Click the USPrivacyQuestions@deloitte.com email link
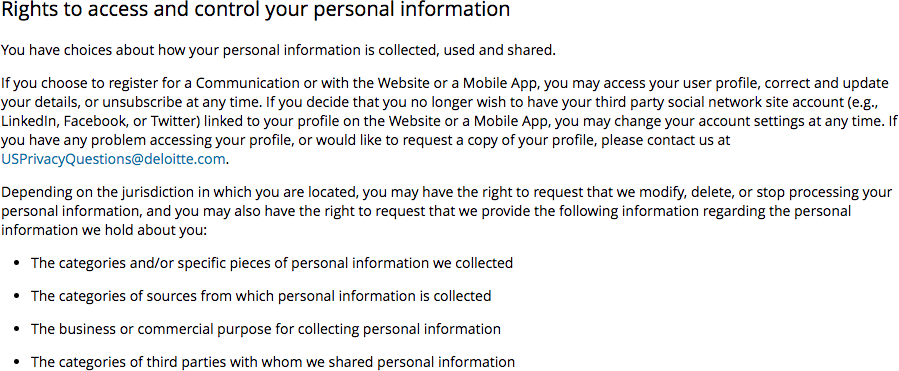The height and width of the screenshot is (371, 899). tap(113, 159)
